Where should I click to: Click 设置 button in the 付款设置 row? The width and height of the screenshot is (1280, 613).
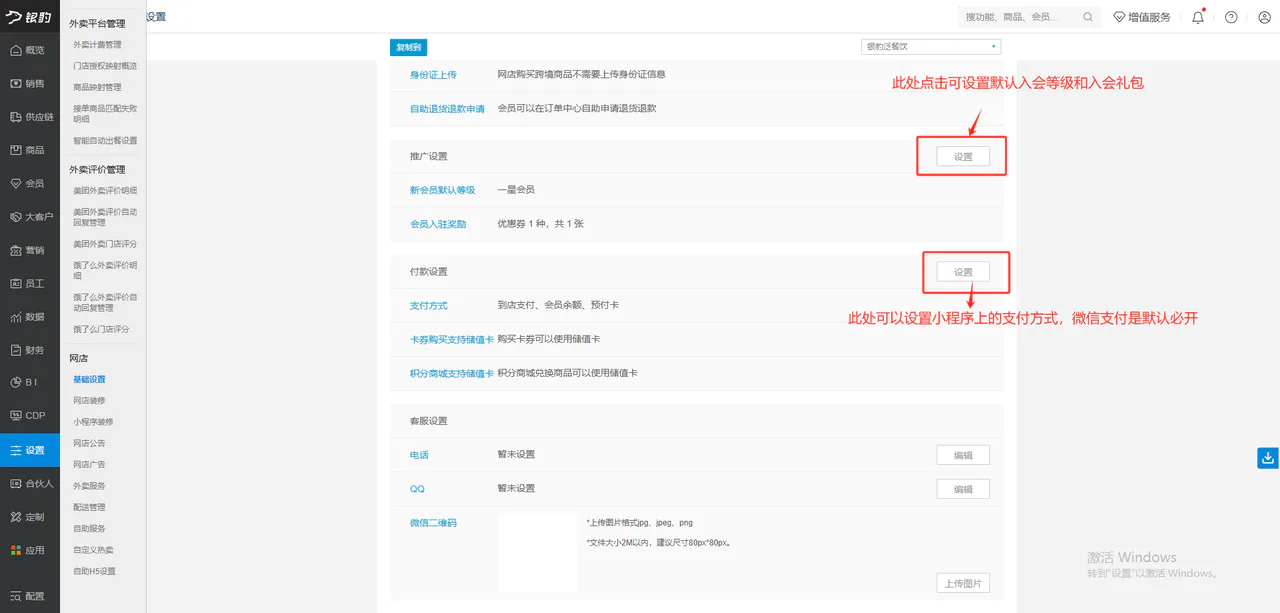pyautogui.click(x=963, y=272)
